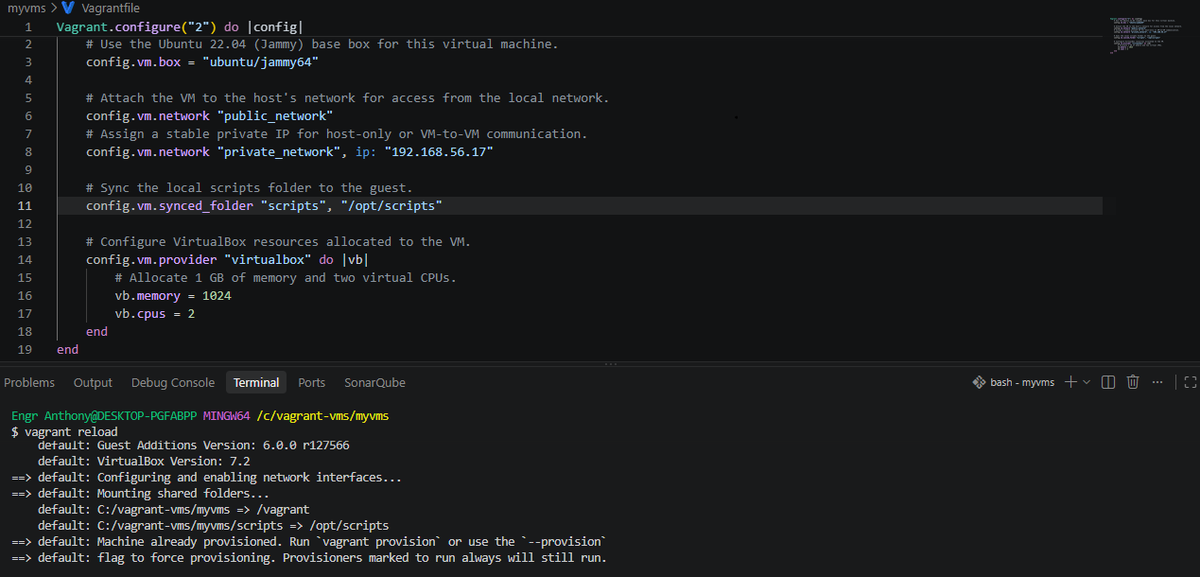The height and width of the screenshot is (577, 1200).
Task: Click the comment about Ubuntu 22.04 base box
Action: point(322,44)
